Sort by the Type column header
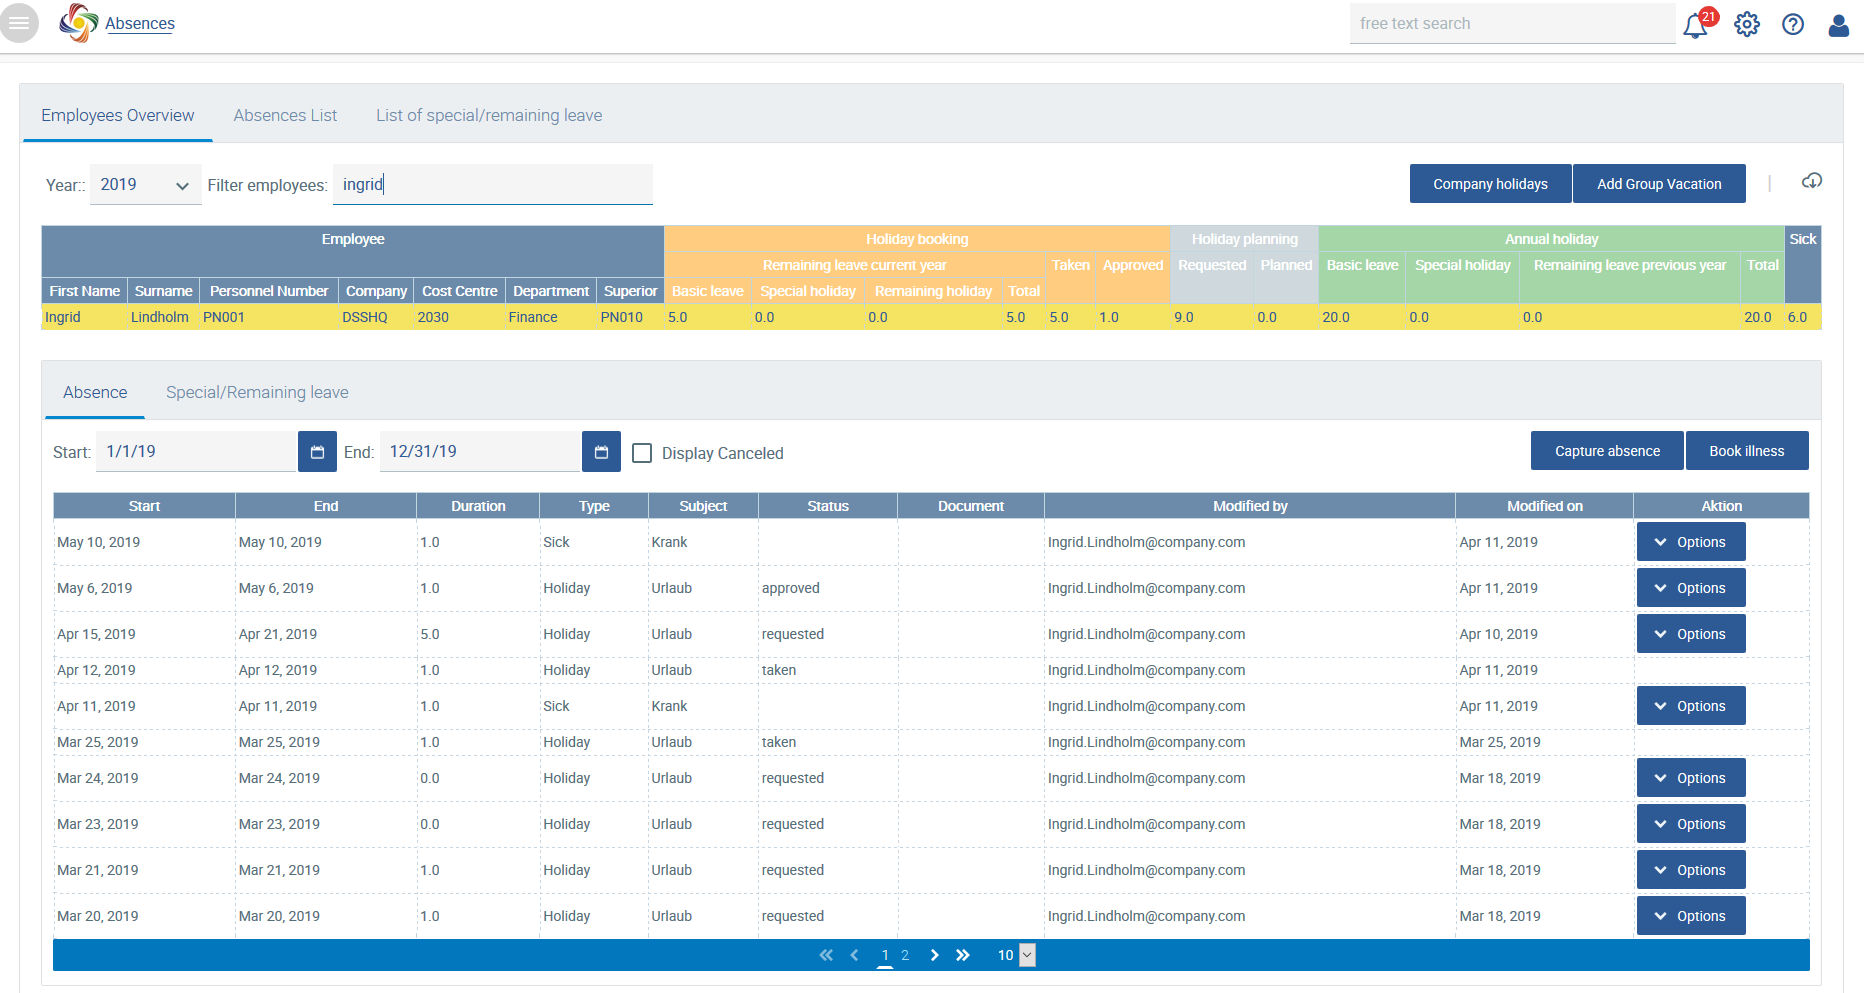This screenshot has width=1864, height=993. tap(594, 506)
